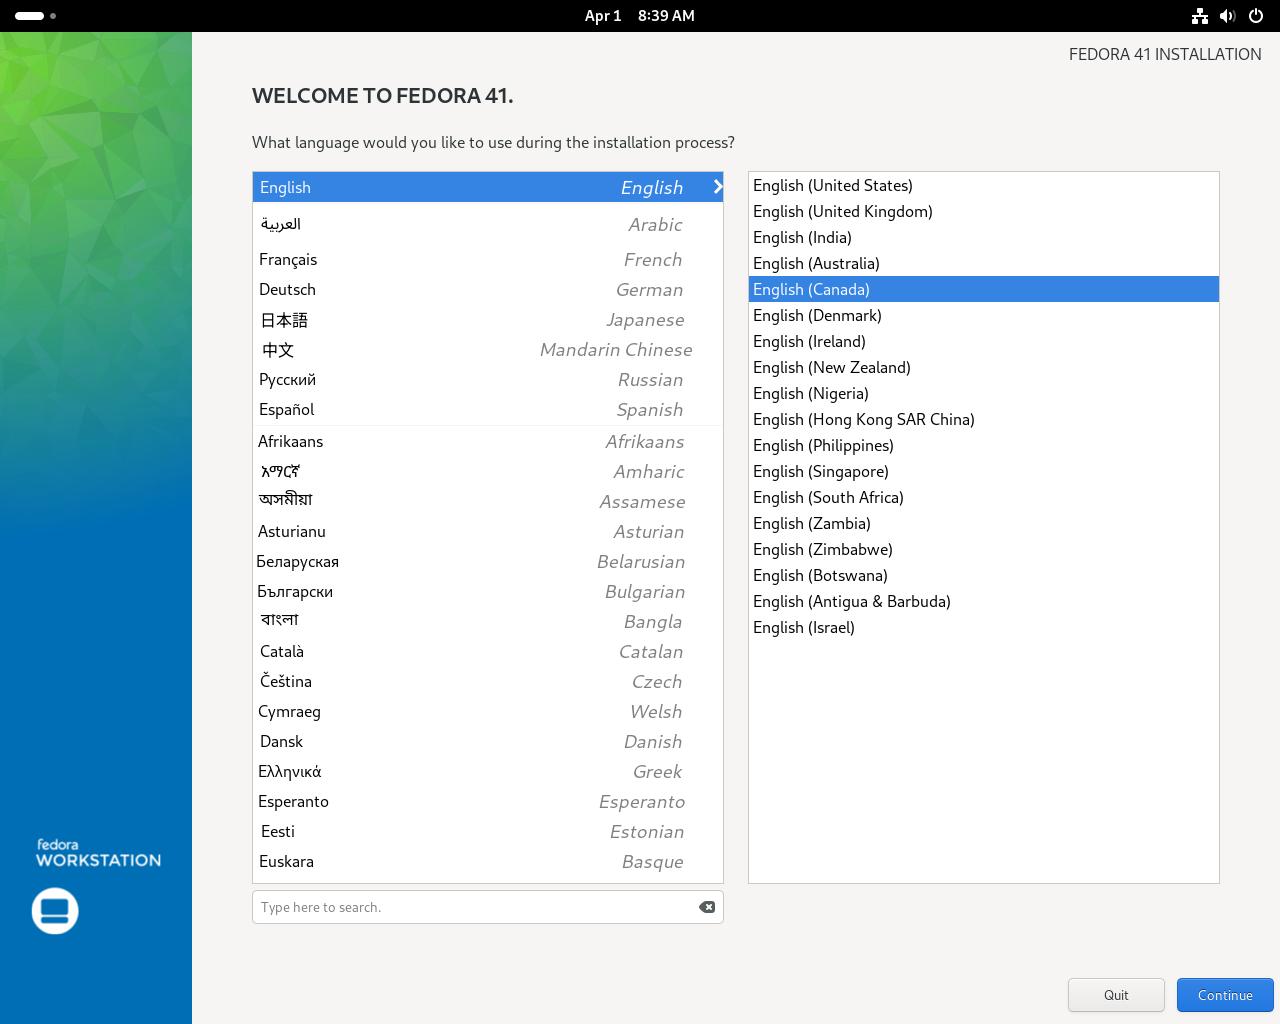Select the Deutsch (German) language row
This screenshot has width=1280, height=1024.
(x=488, y=289)
